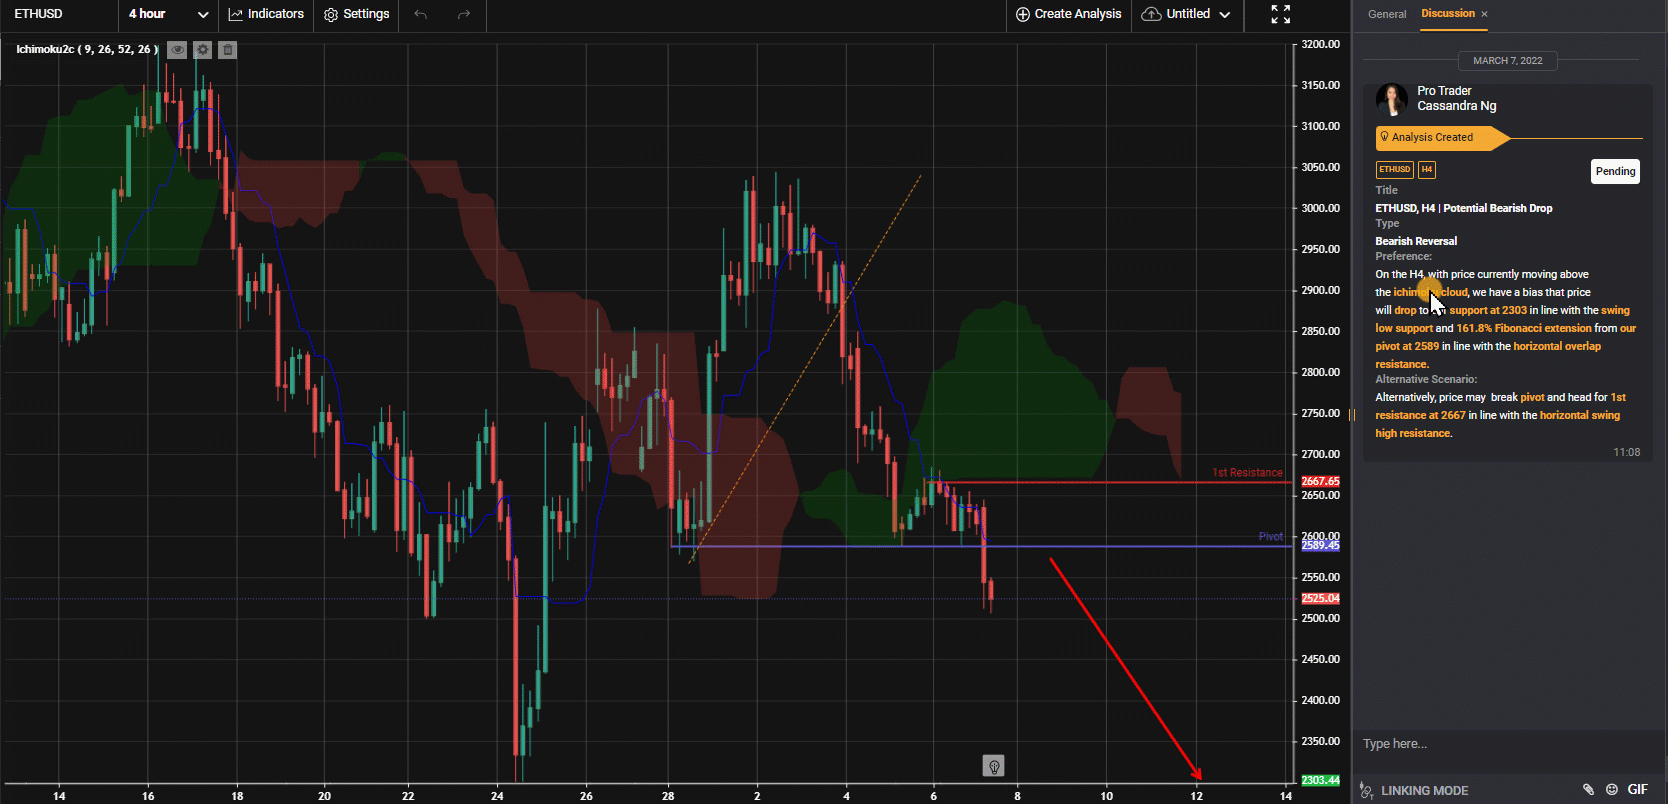Viewport: 1668px width, 804px height.
Task: Open the 4 hour timeframe dropdown
Action: [x=168, y=14]
